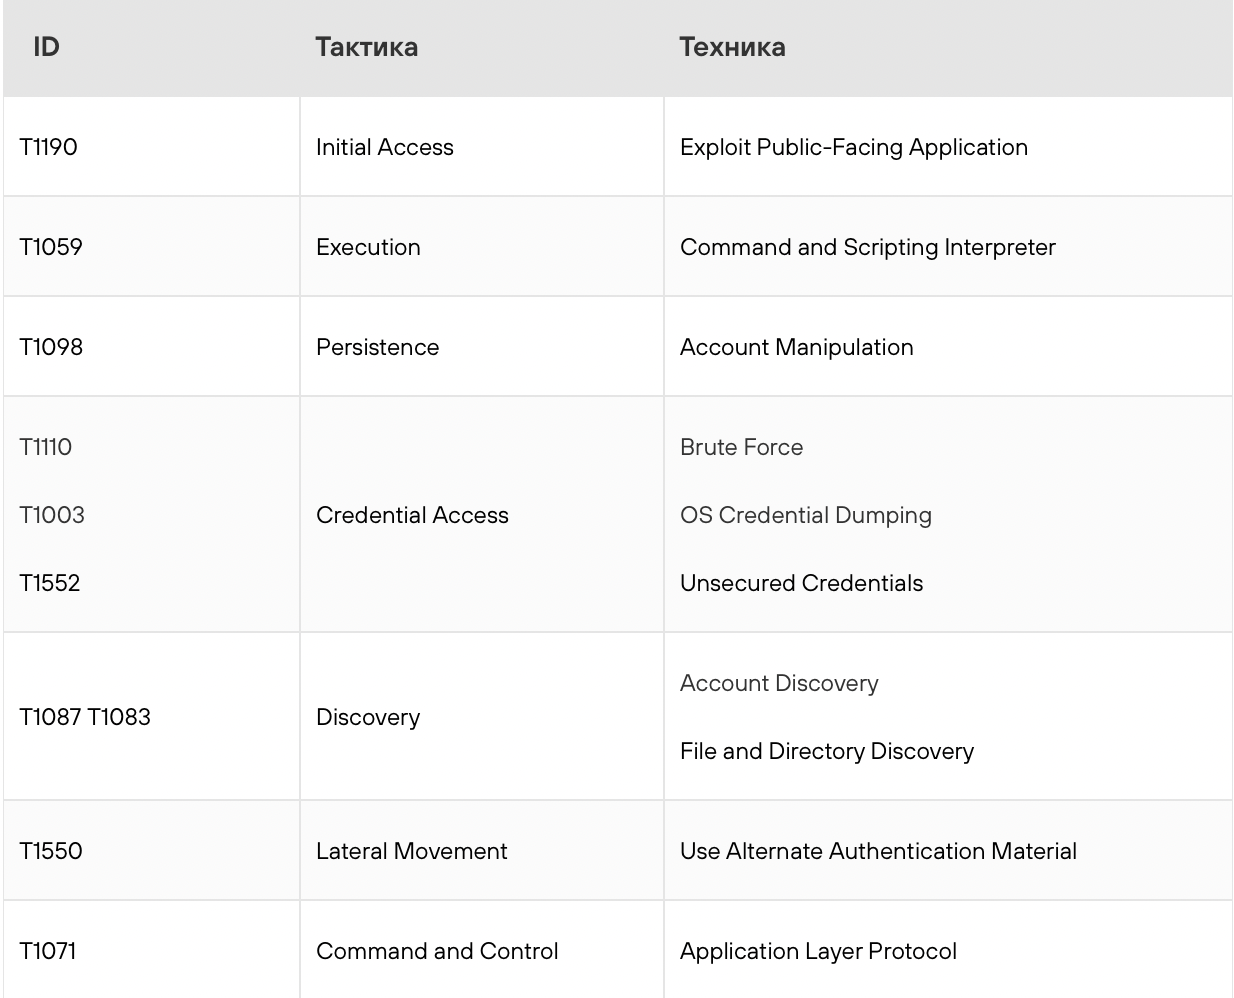The height and width of the screenshot is (998, 1234).
Task: Open the OS Credential Dumping link
Action: (805, 515)
